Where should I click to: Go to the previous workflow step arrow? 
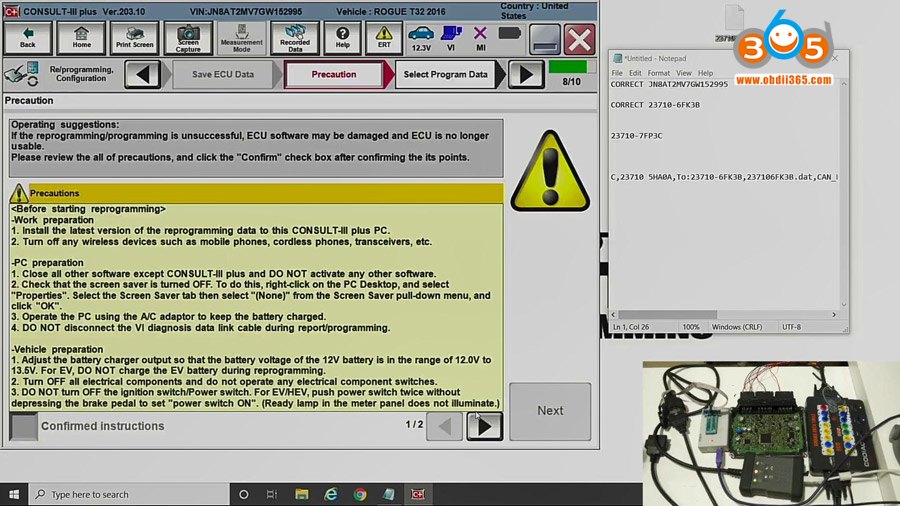(142, 75)
